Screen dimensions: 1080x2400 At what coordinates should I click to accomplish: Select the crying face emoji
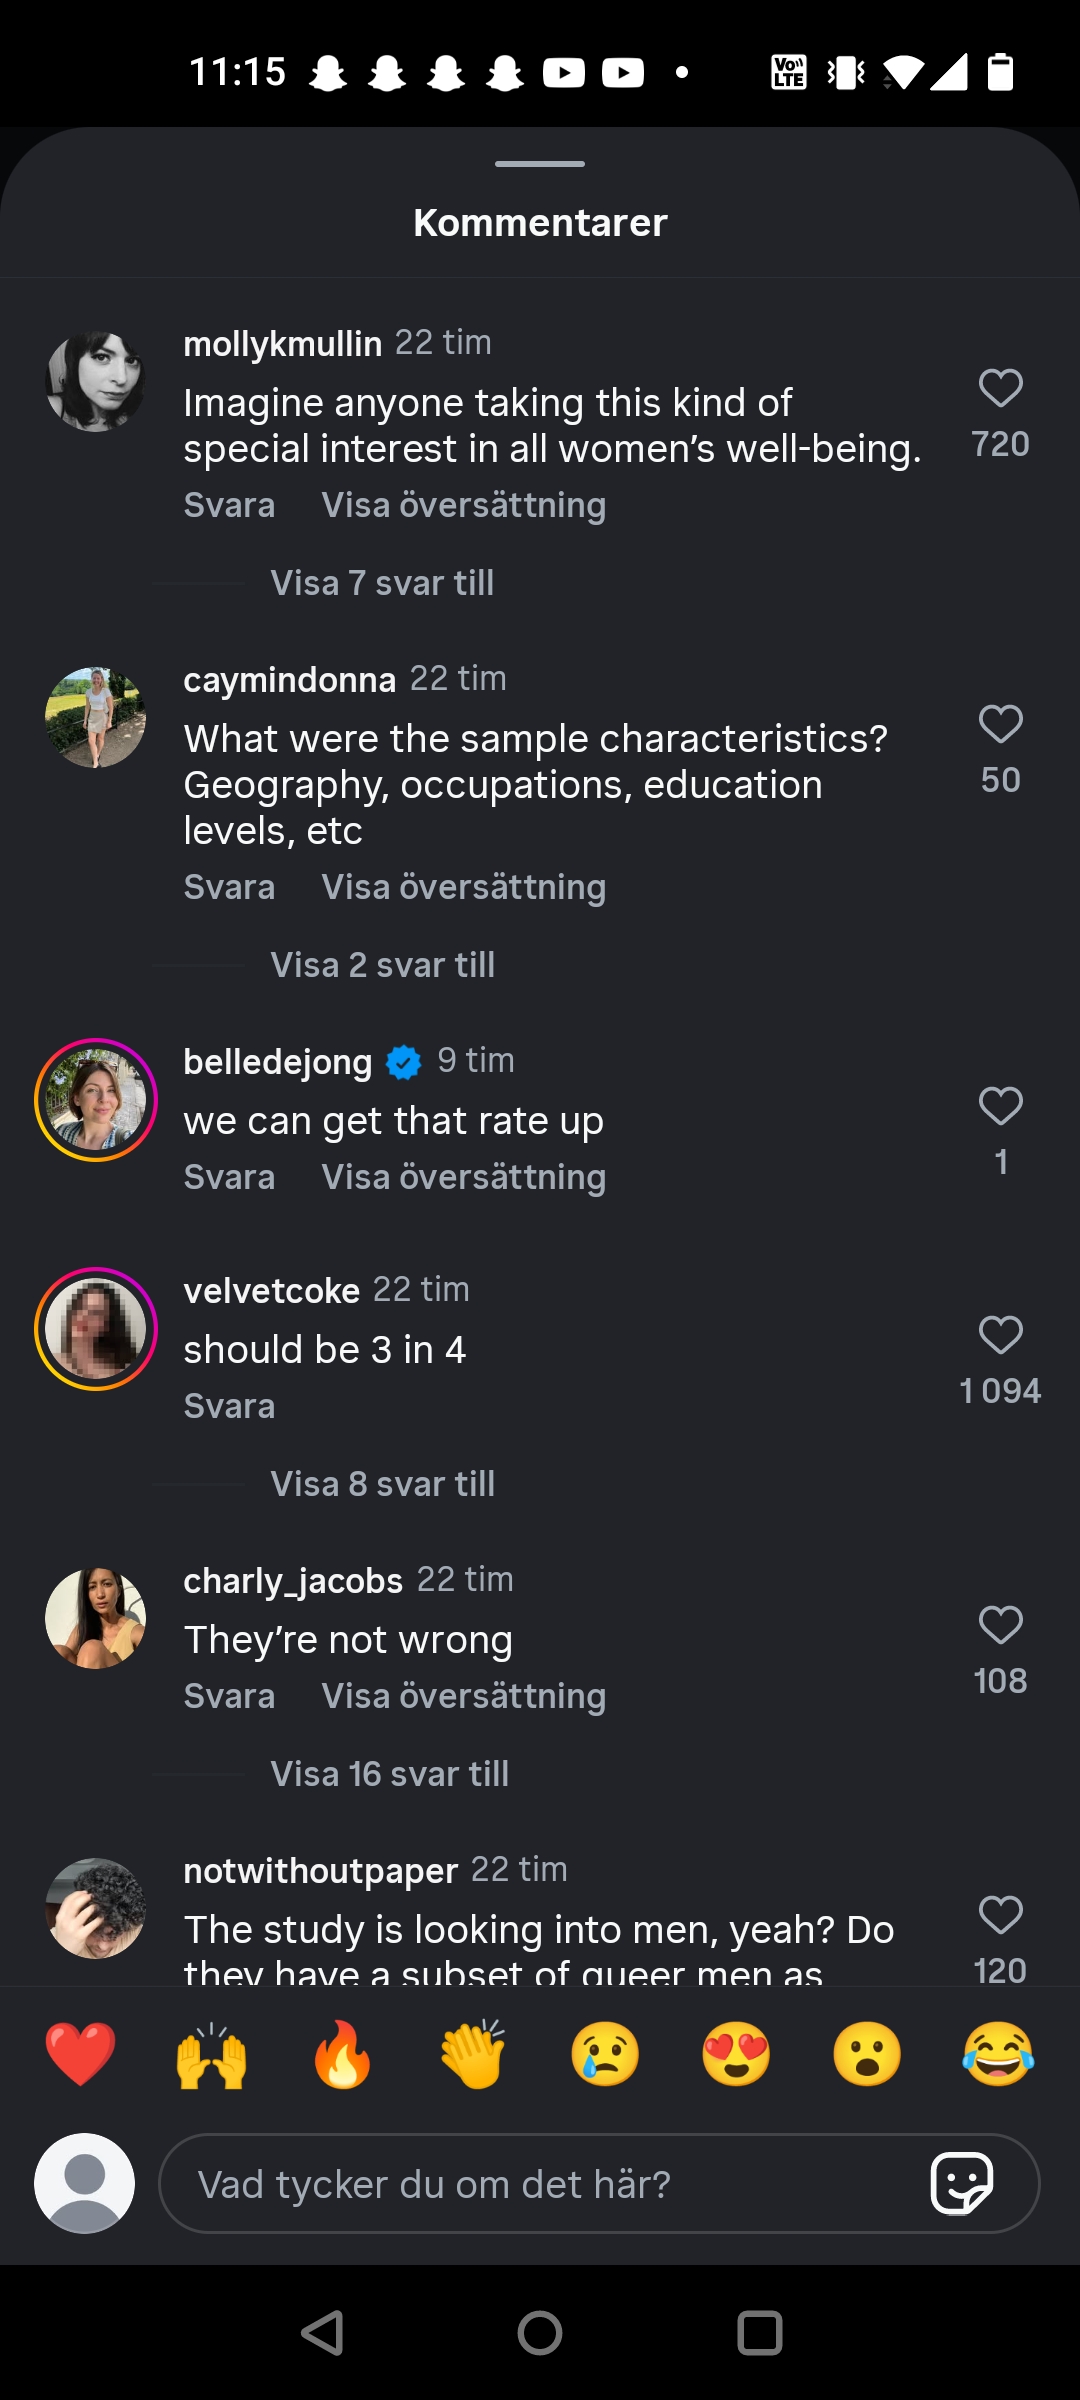click(605, 2055)
